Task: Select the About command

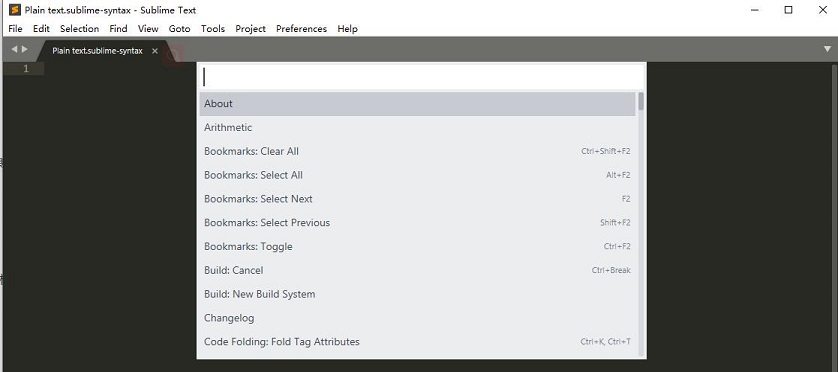Action: pyautogui.click(x=417, y=104)
